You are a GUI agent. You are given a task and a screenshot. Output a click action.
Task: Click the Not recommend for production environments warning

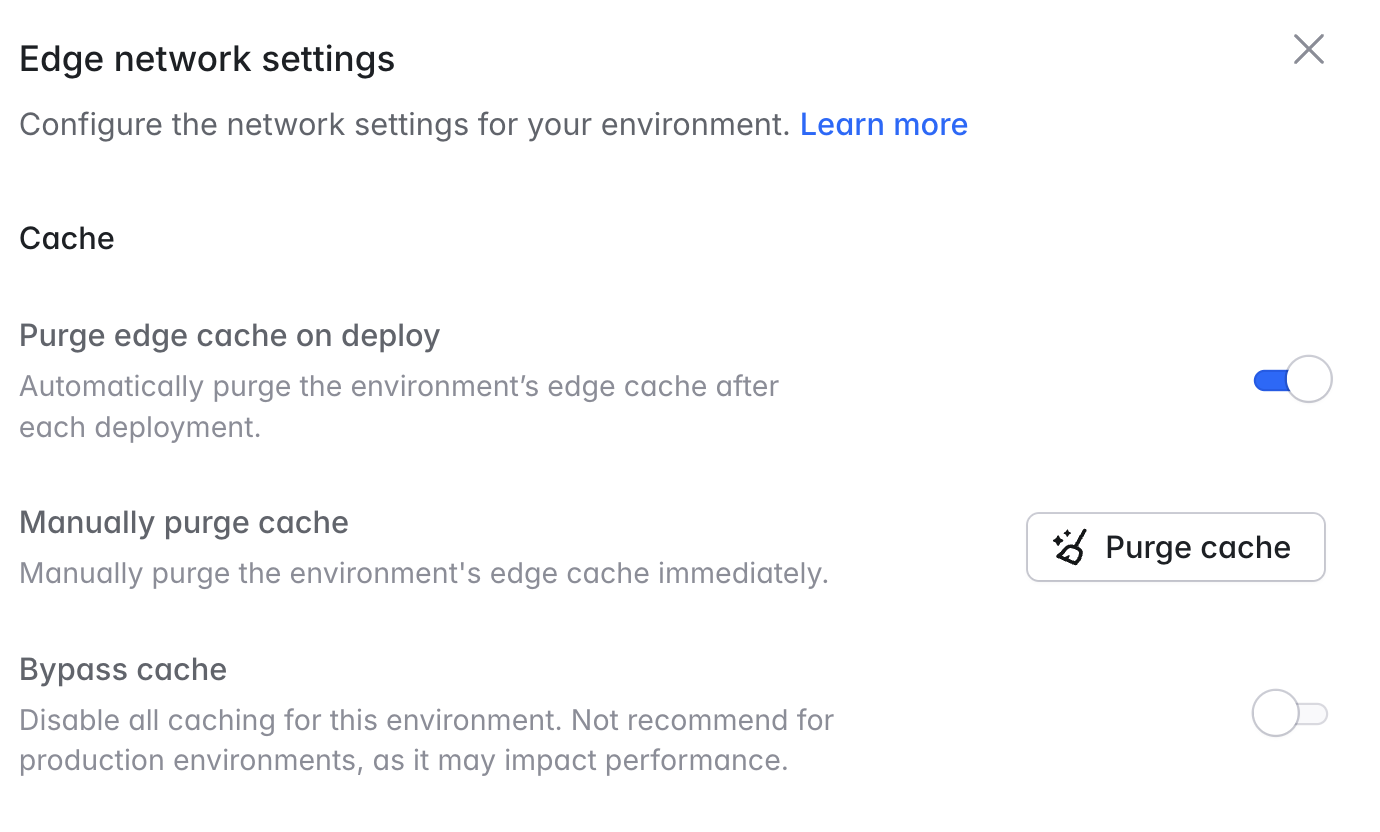point(427,740)
